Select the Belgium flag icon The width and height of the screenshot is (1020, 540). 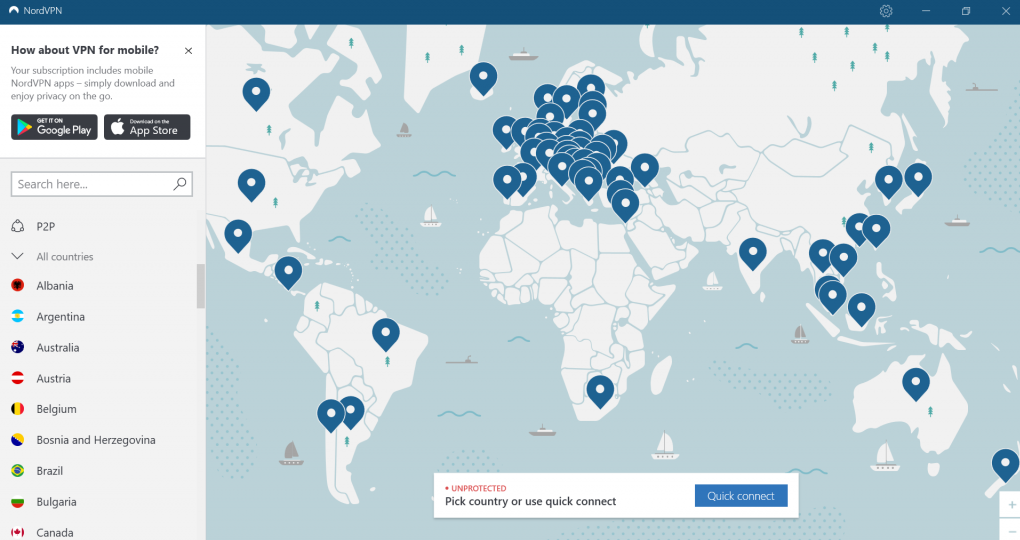coord(18,409)
